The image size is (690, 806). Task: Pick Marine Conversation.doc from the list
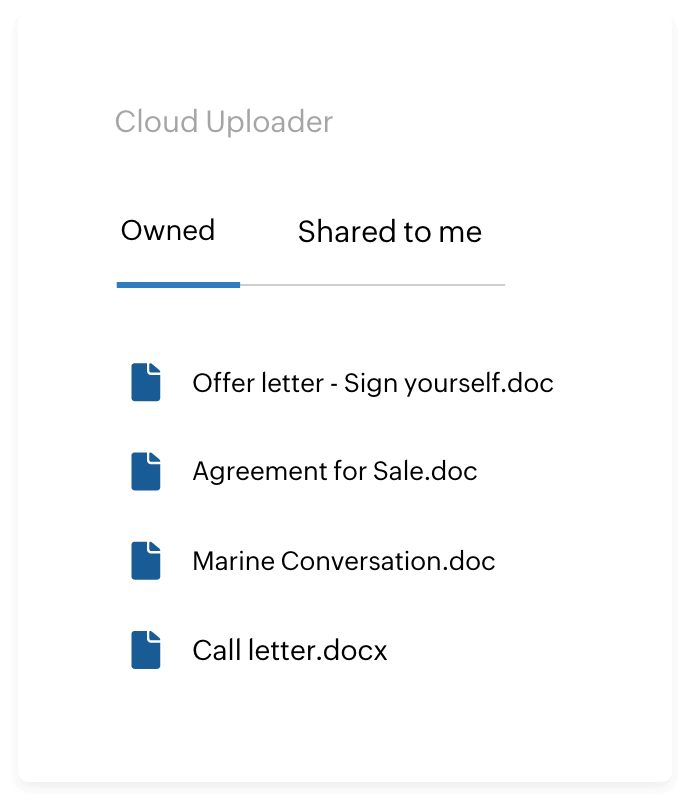coord(343,561)
